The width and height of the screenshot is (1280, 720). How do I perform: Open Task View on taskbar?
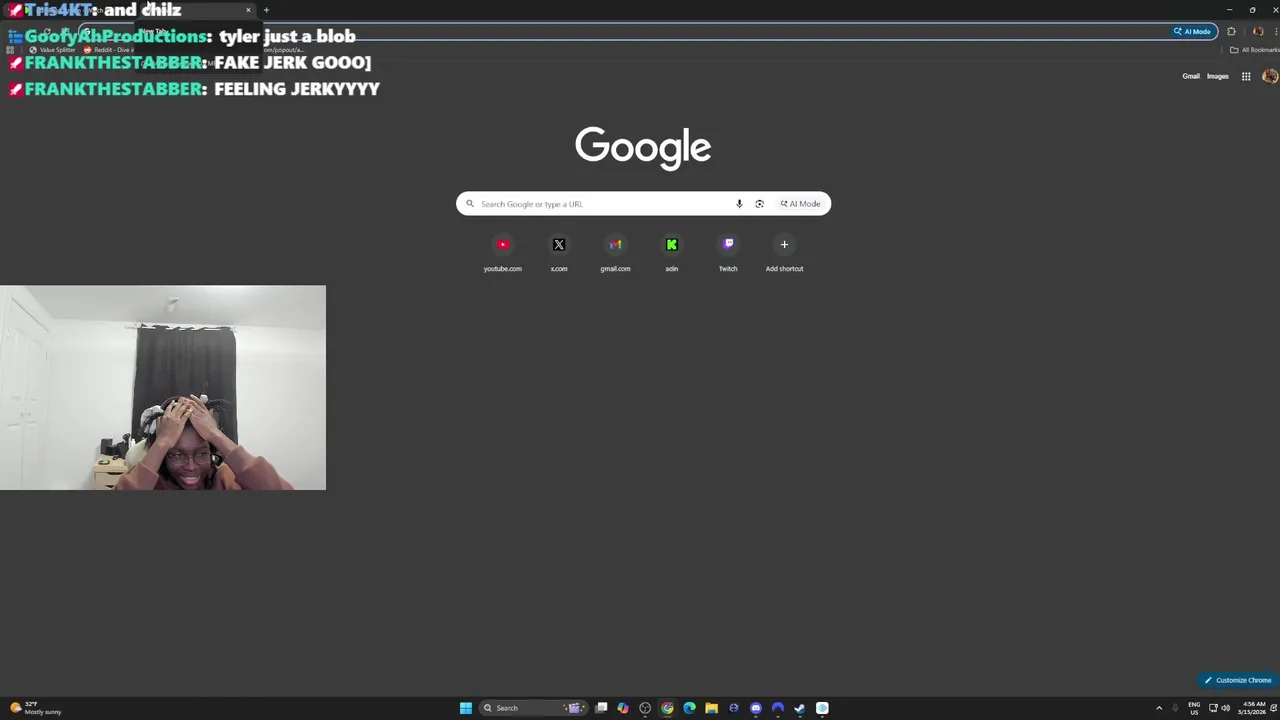[x=601, y=708]
